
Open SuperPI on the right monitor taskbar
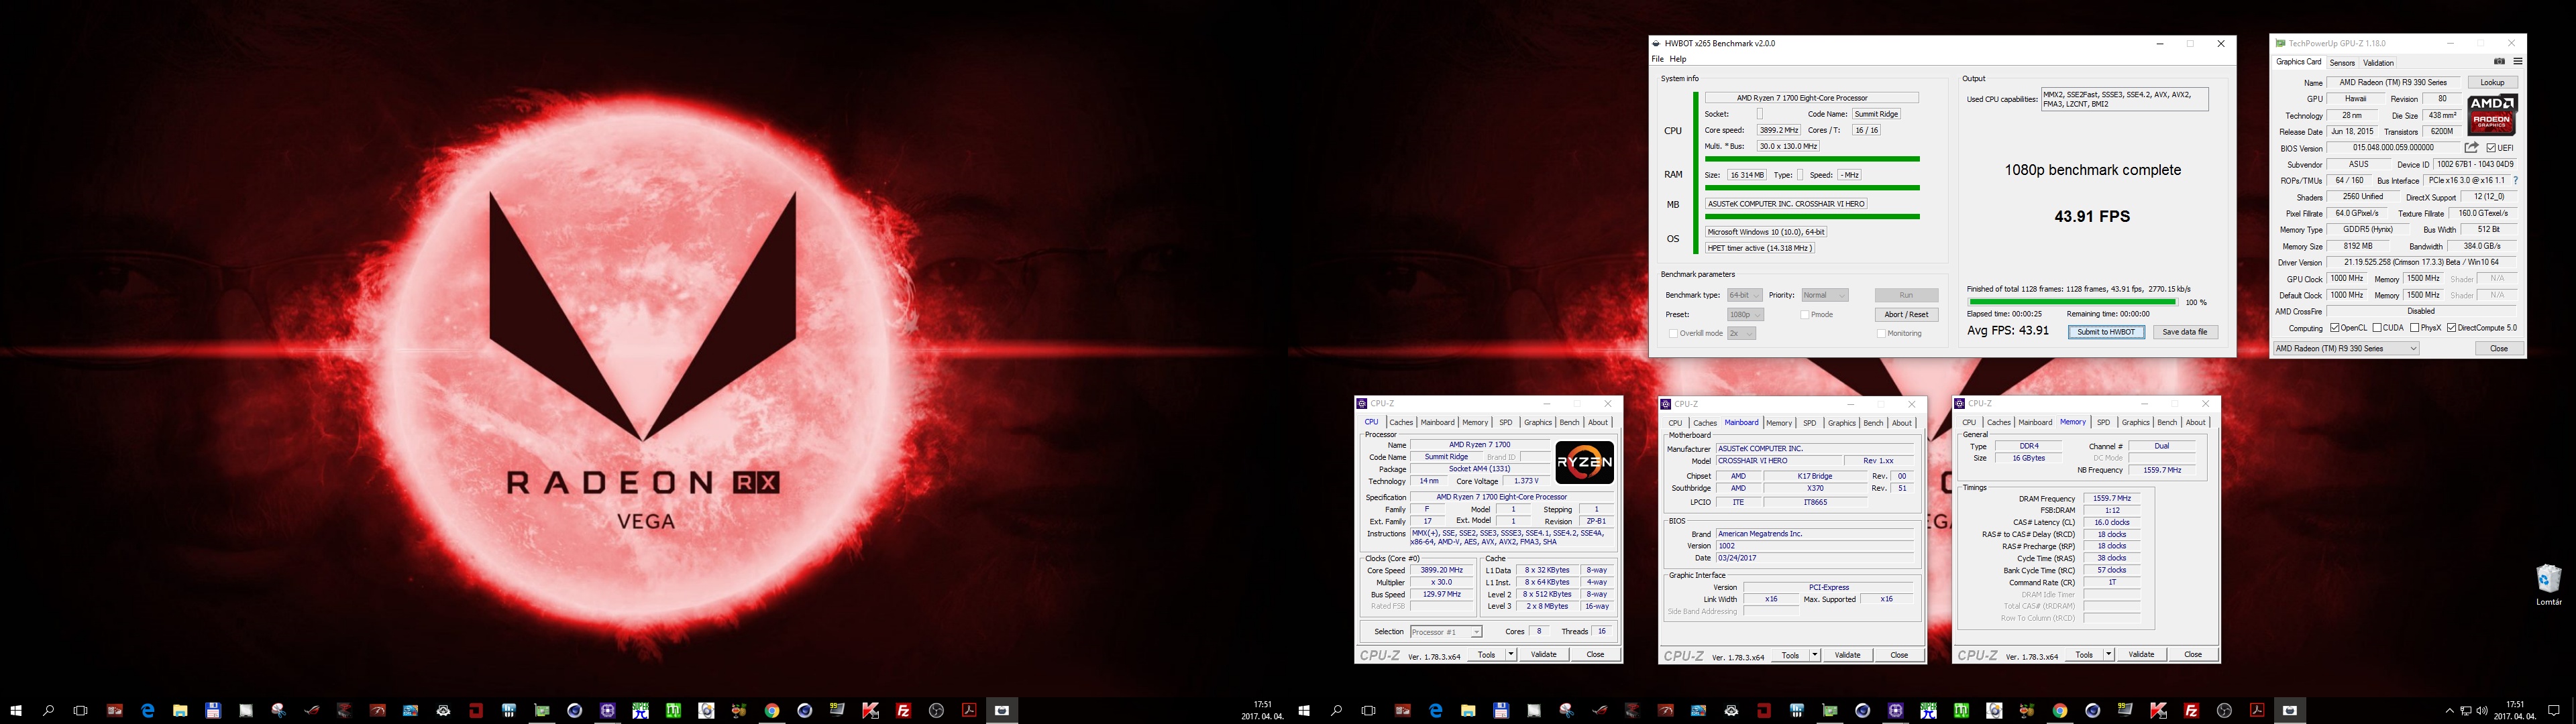tap(1928, 710)
